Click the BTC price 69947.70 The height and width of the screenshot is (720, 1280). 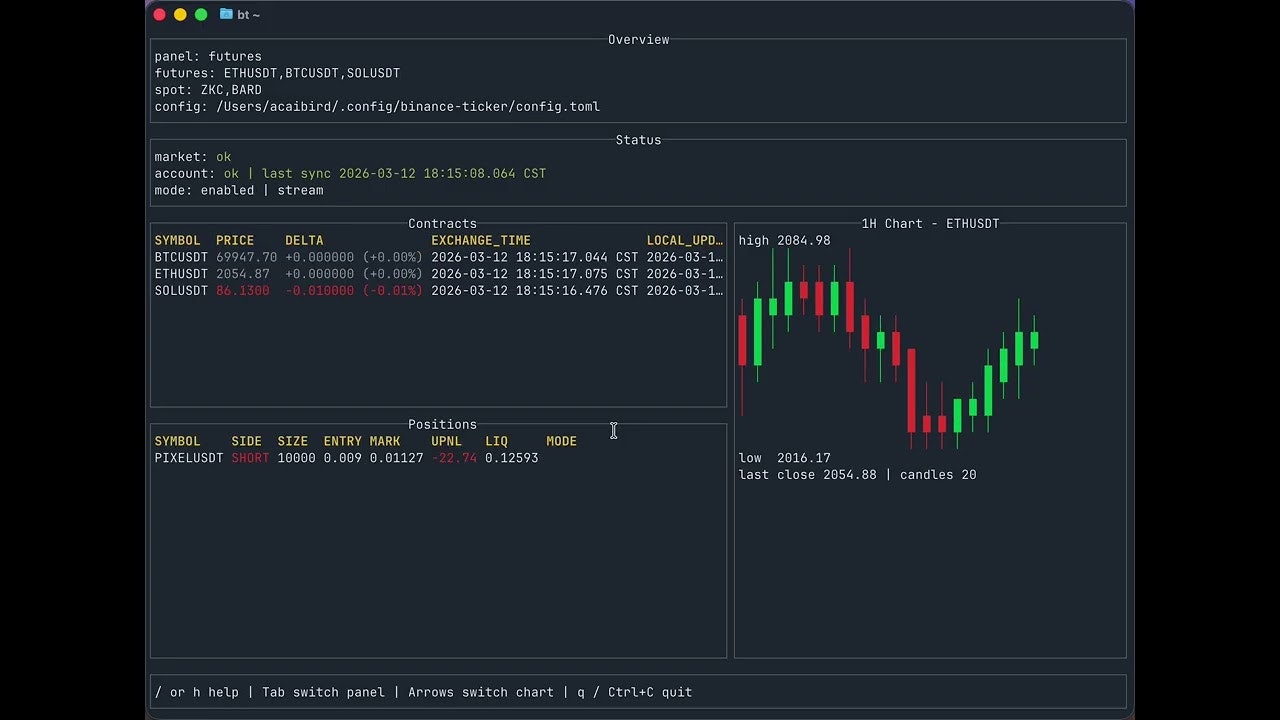point(247,257)
